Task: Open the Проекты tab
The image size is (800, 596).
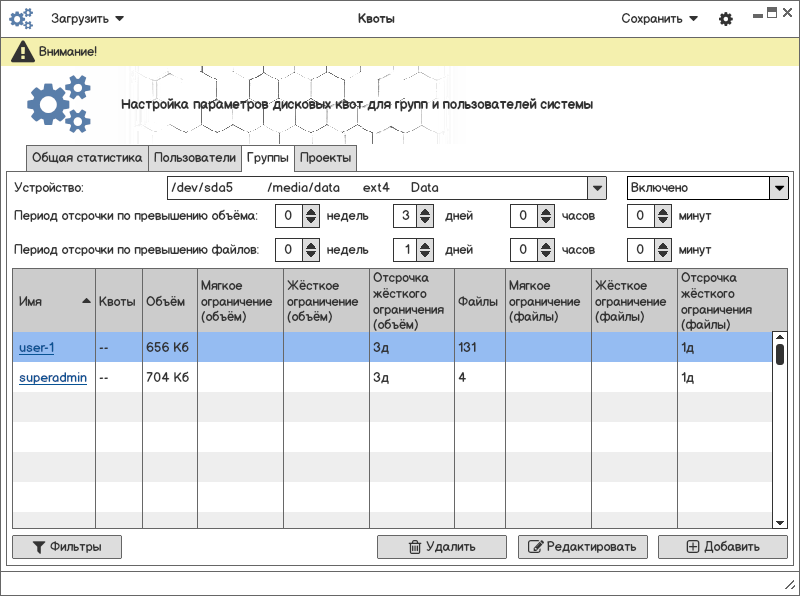Action: [325, 158]
